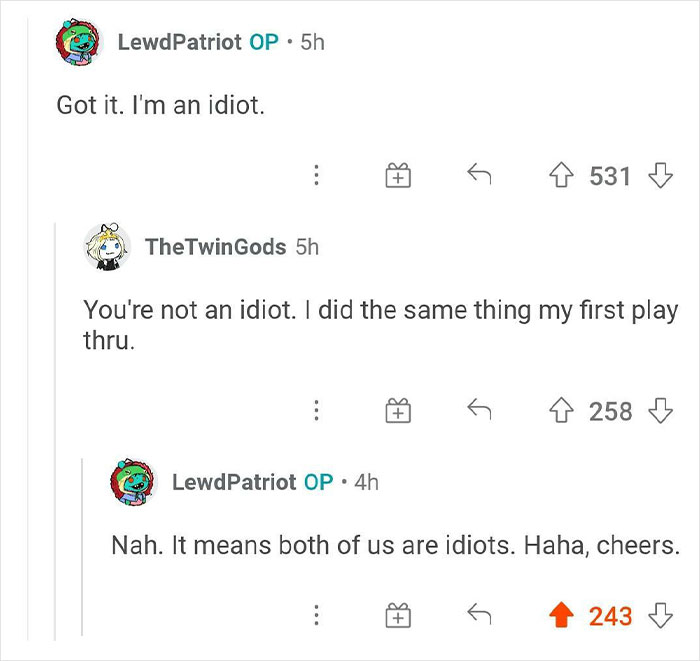Open three-dot menu on TheTwinGods comment
This screenshot has height=661, width=700.
point(317,411)
